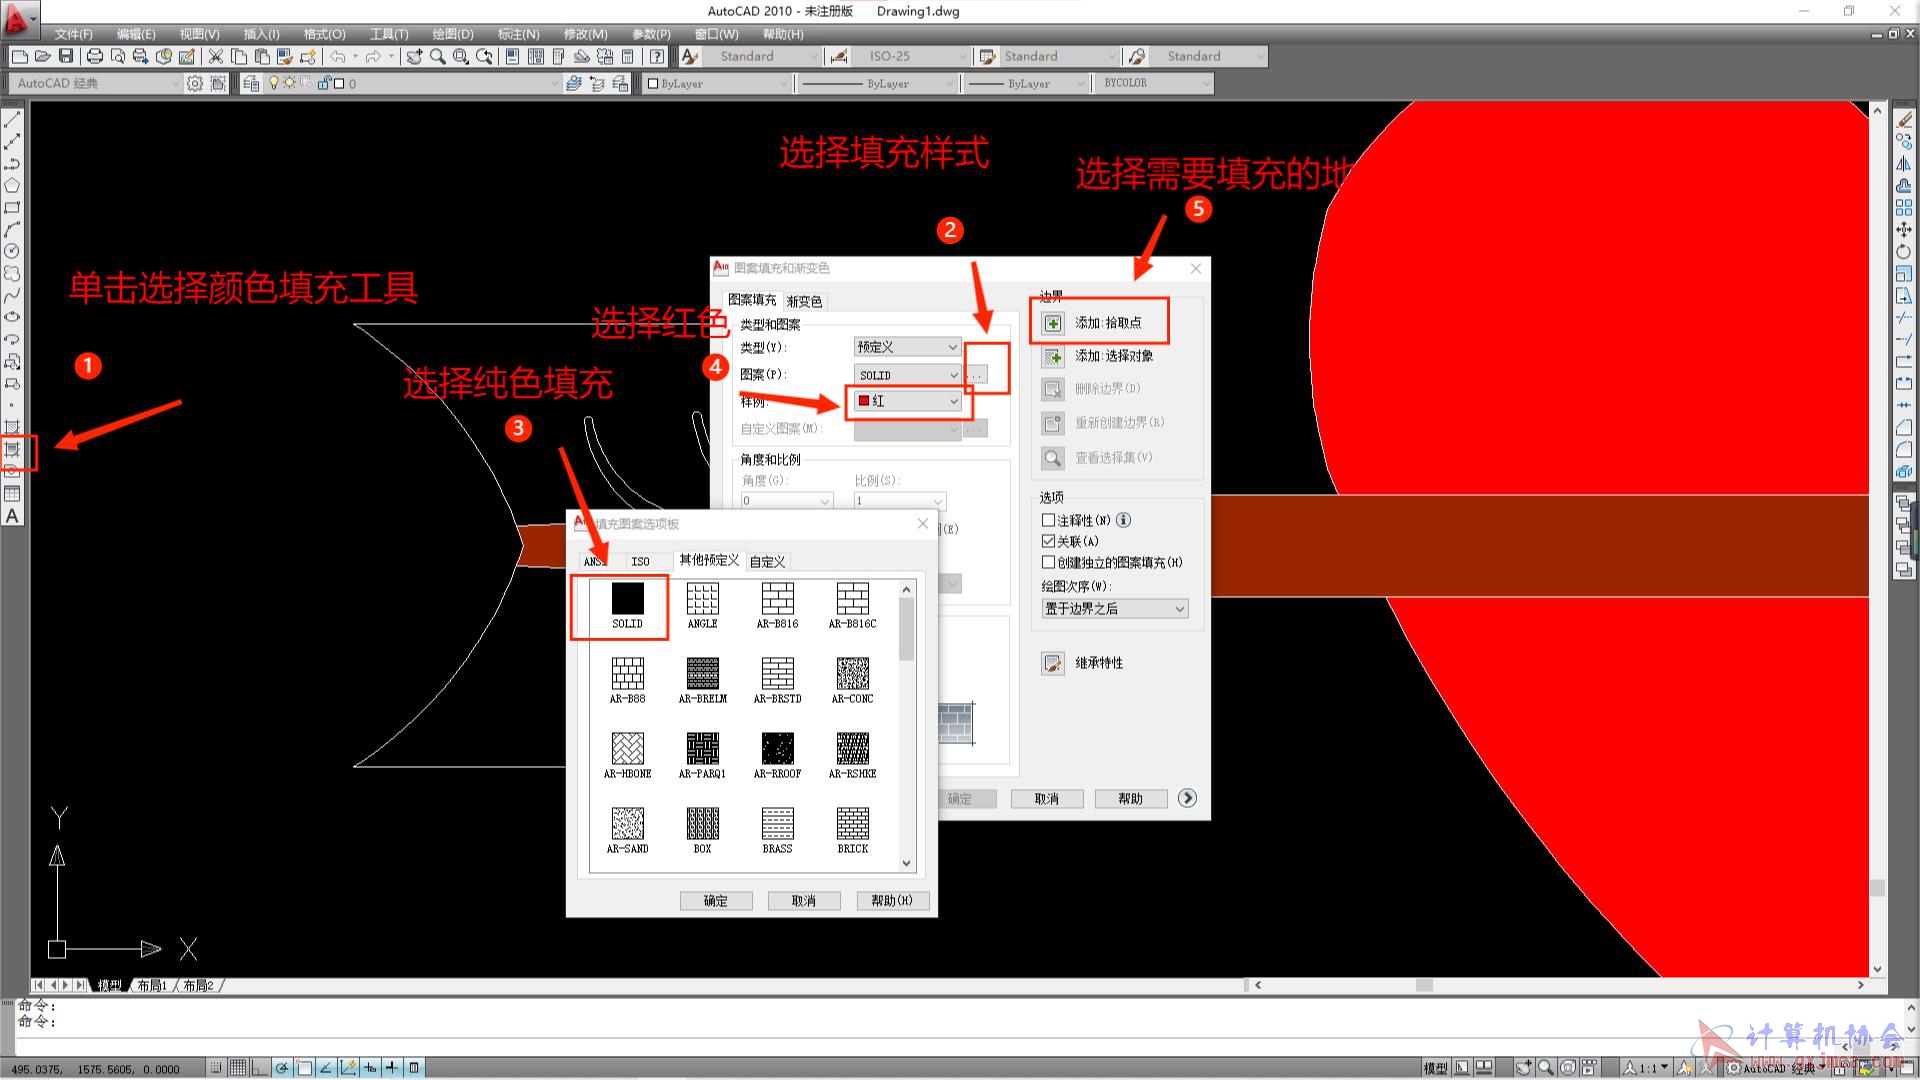The width and height of the screenshot is (1920, 1080).
Task: Open the Modify menu
Action: [x=585, y=34]
